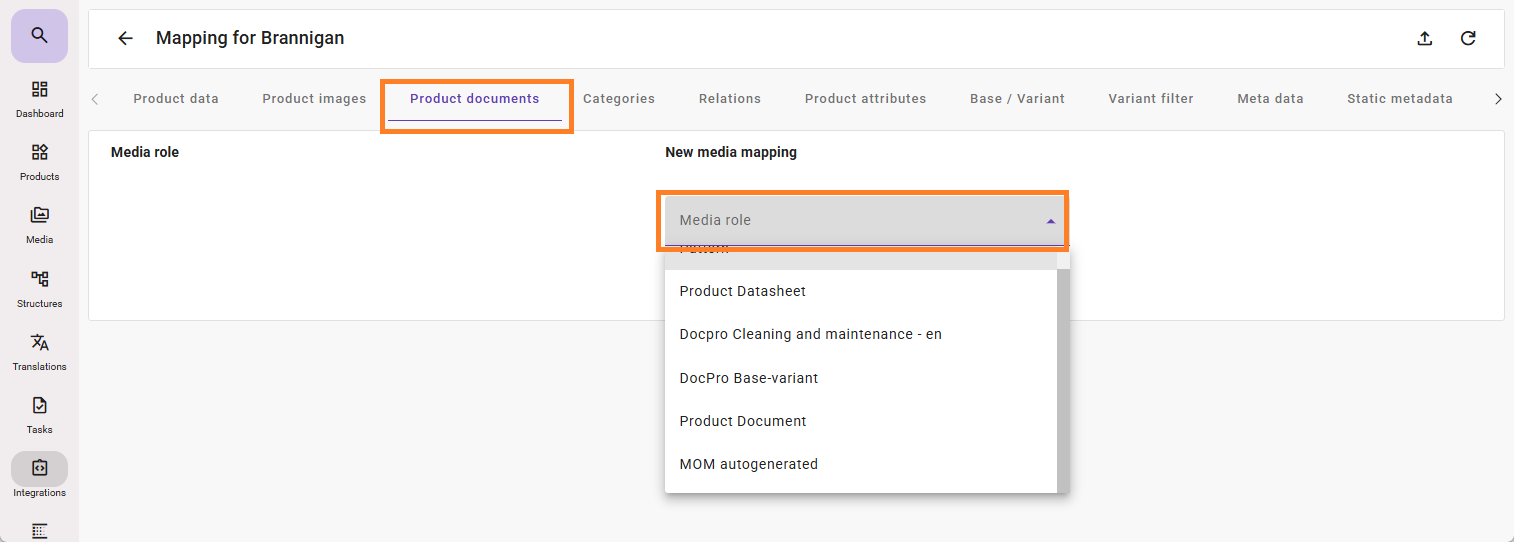Image resolution: width=1514 pixels, height=542 pixels.
Task: Switch to the Categories tab
Action: click(618, 99)
